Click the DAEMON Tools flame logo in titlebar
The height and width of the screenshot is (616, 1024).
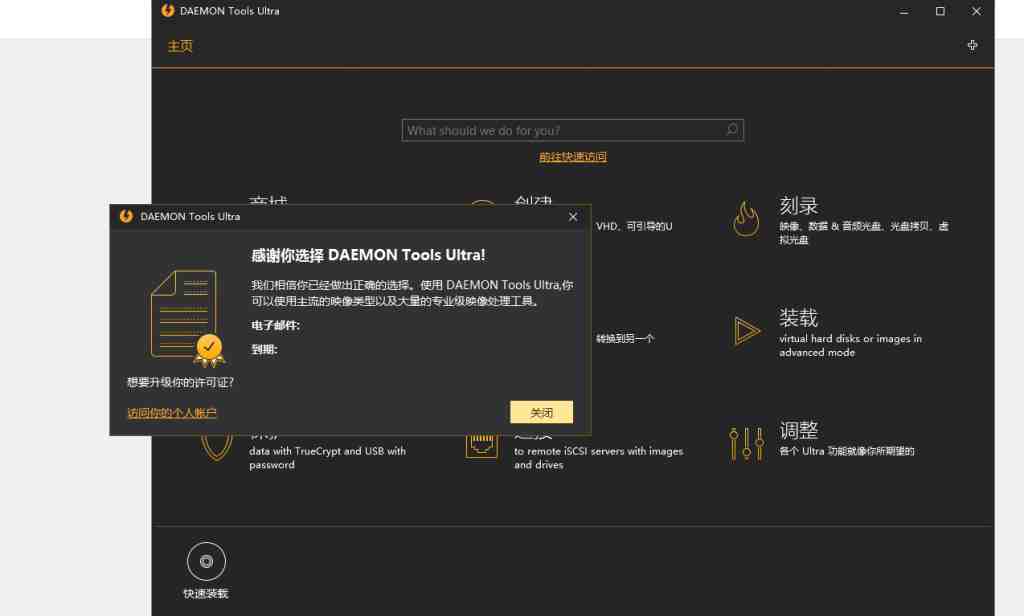[165, 11]
